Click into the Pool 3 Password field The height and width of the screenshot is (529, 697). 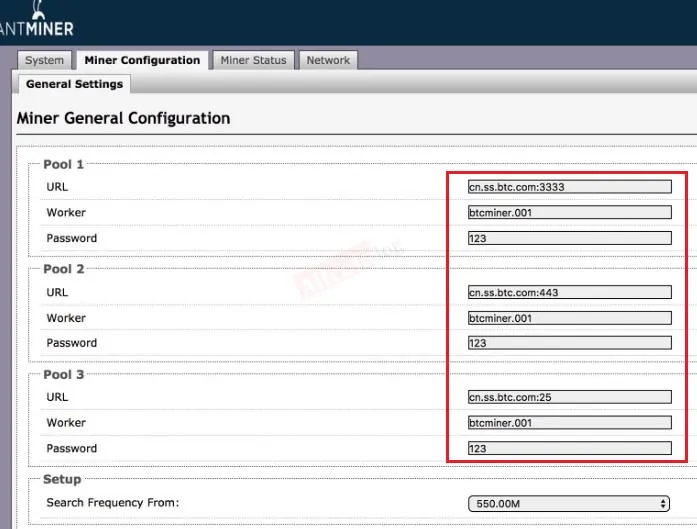coord(569,448)
